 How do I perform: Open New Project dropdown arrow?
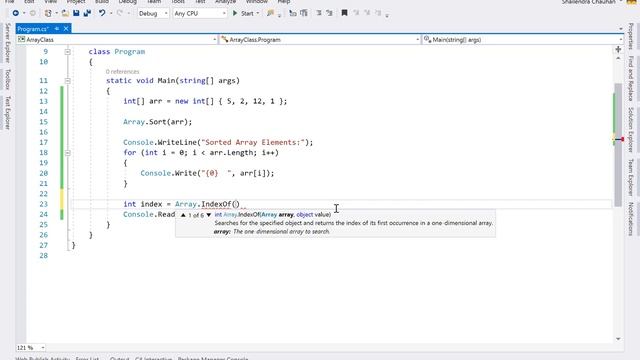[x=56, y=13]
